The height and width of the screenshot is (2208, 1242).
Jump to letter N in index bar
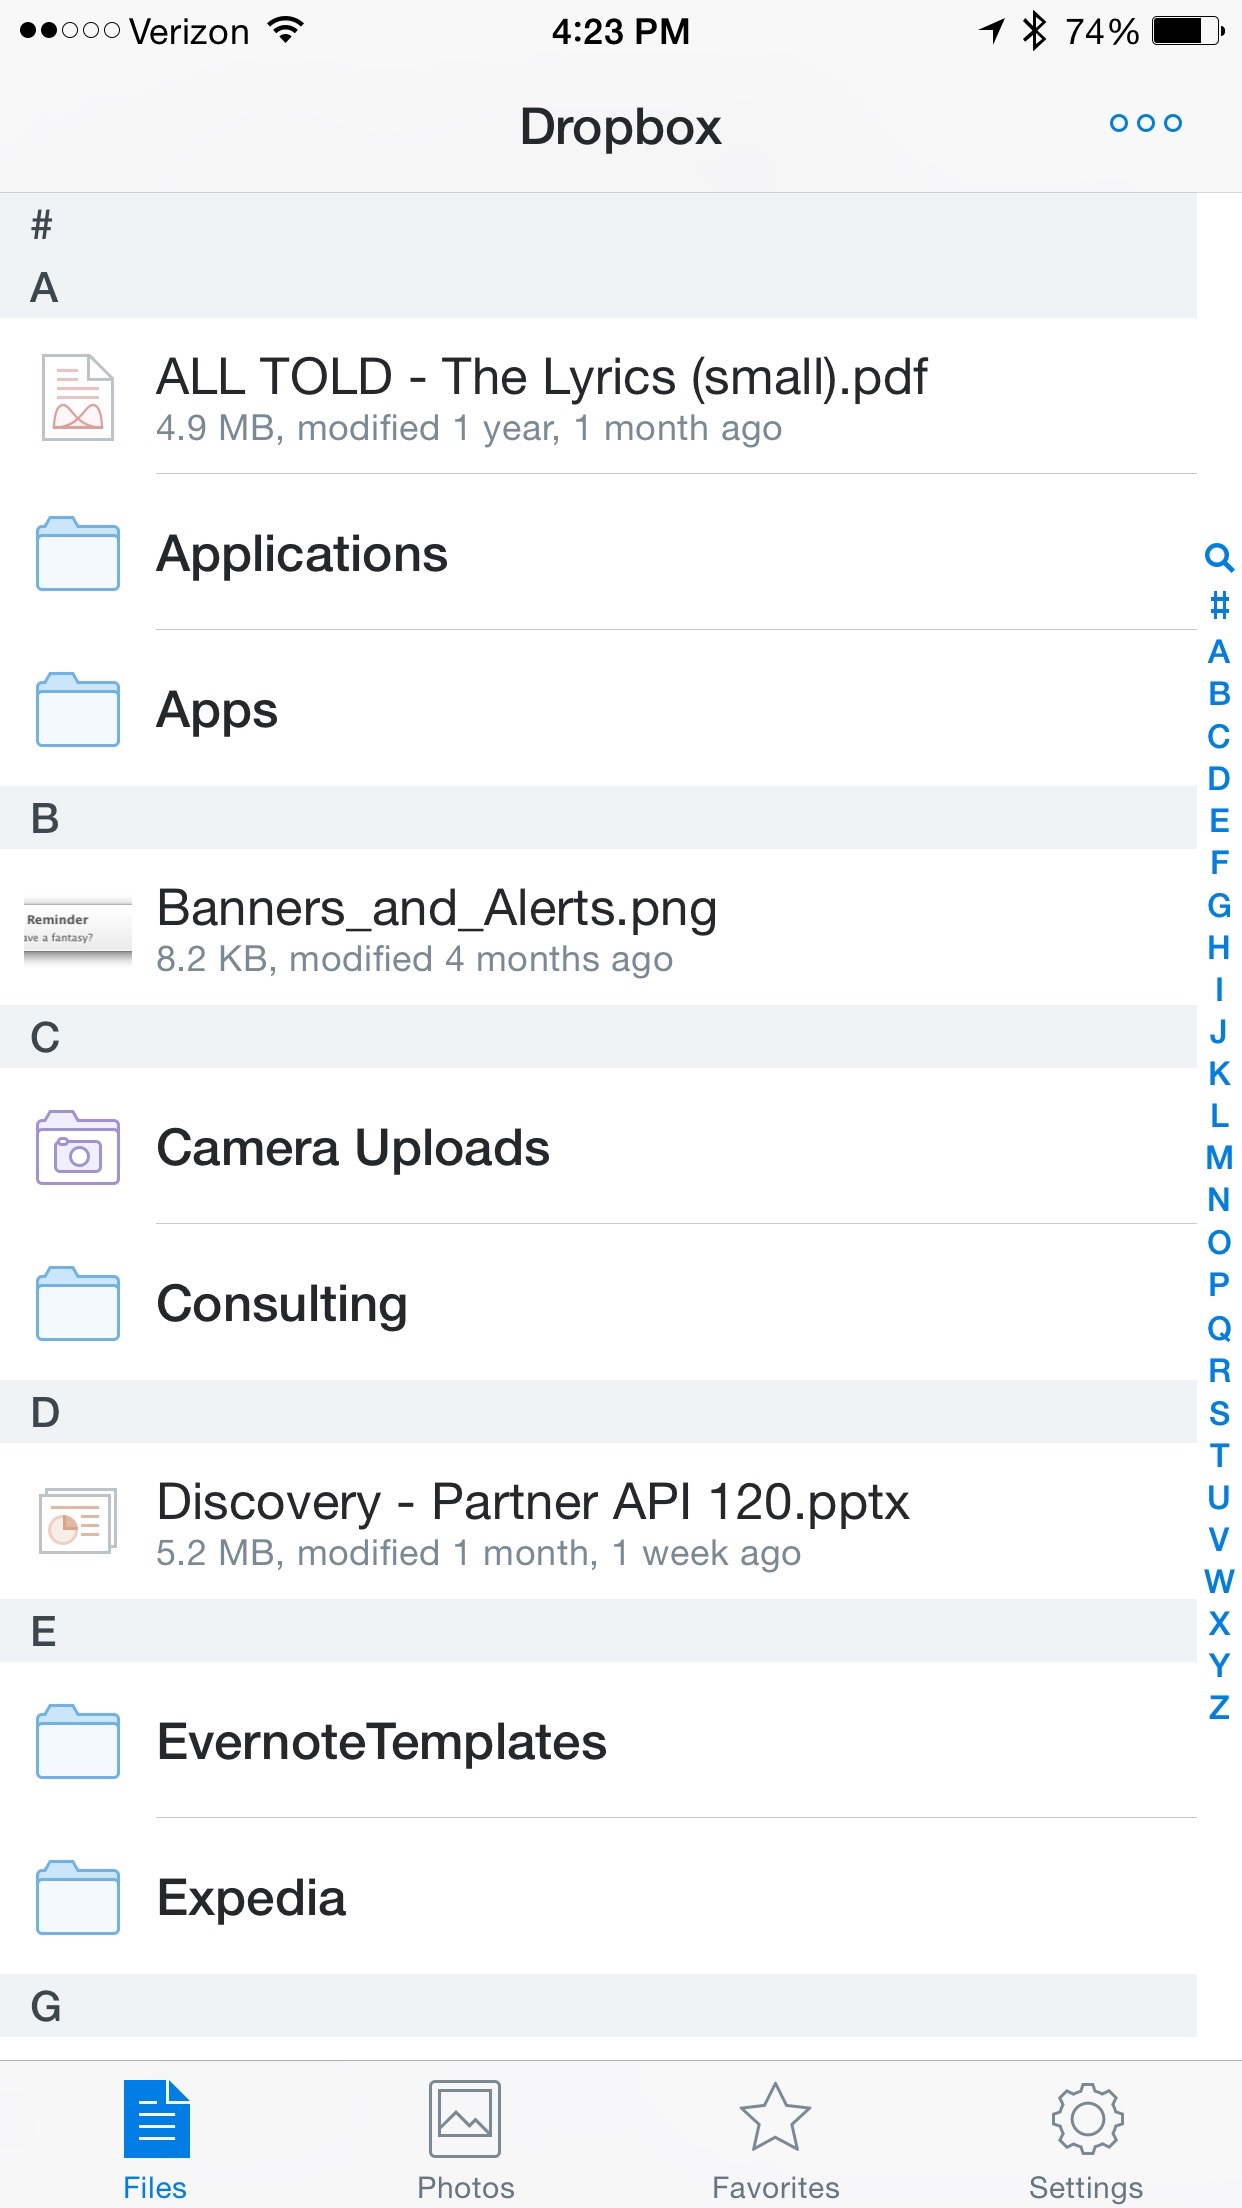(x=1219, y=1200)
